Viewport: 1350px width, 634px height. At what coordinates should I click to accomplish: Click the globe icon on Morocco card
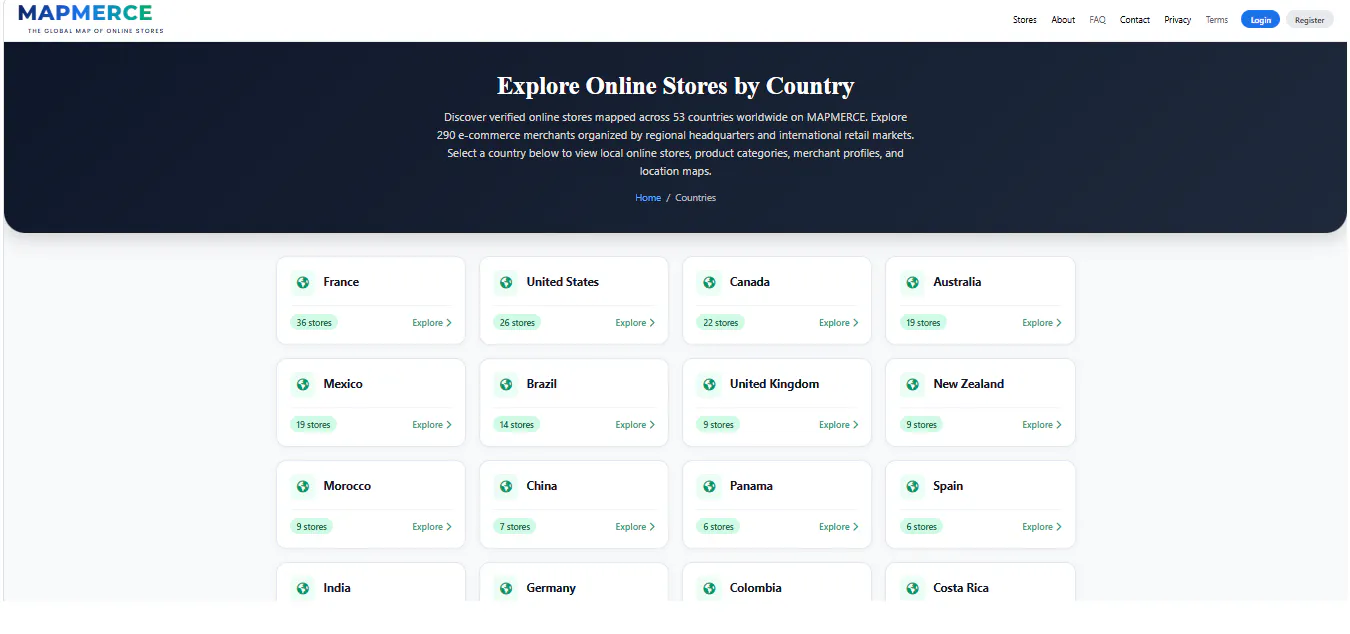tap(303, 486)
